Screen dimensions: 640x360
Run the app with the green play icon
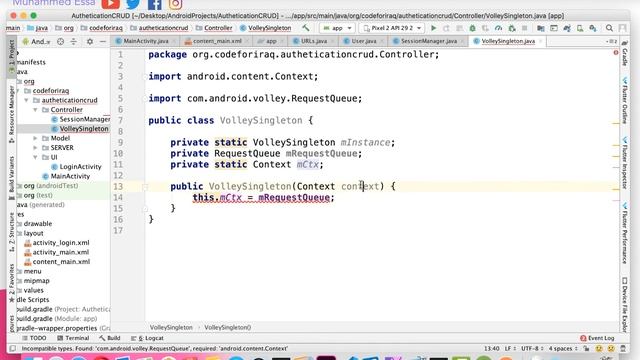433,28
